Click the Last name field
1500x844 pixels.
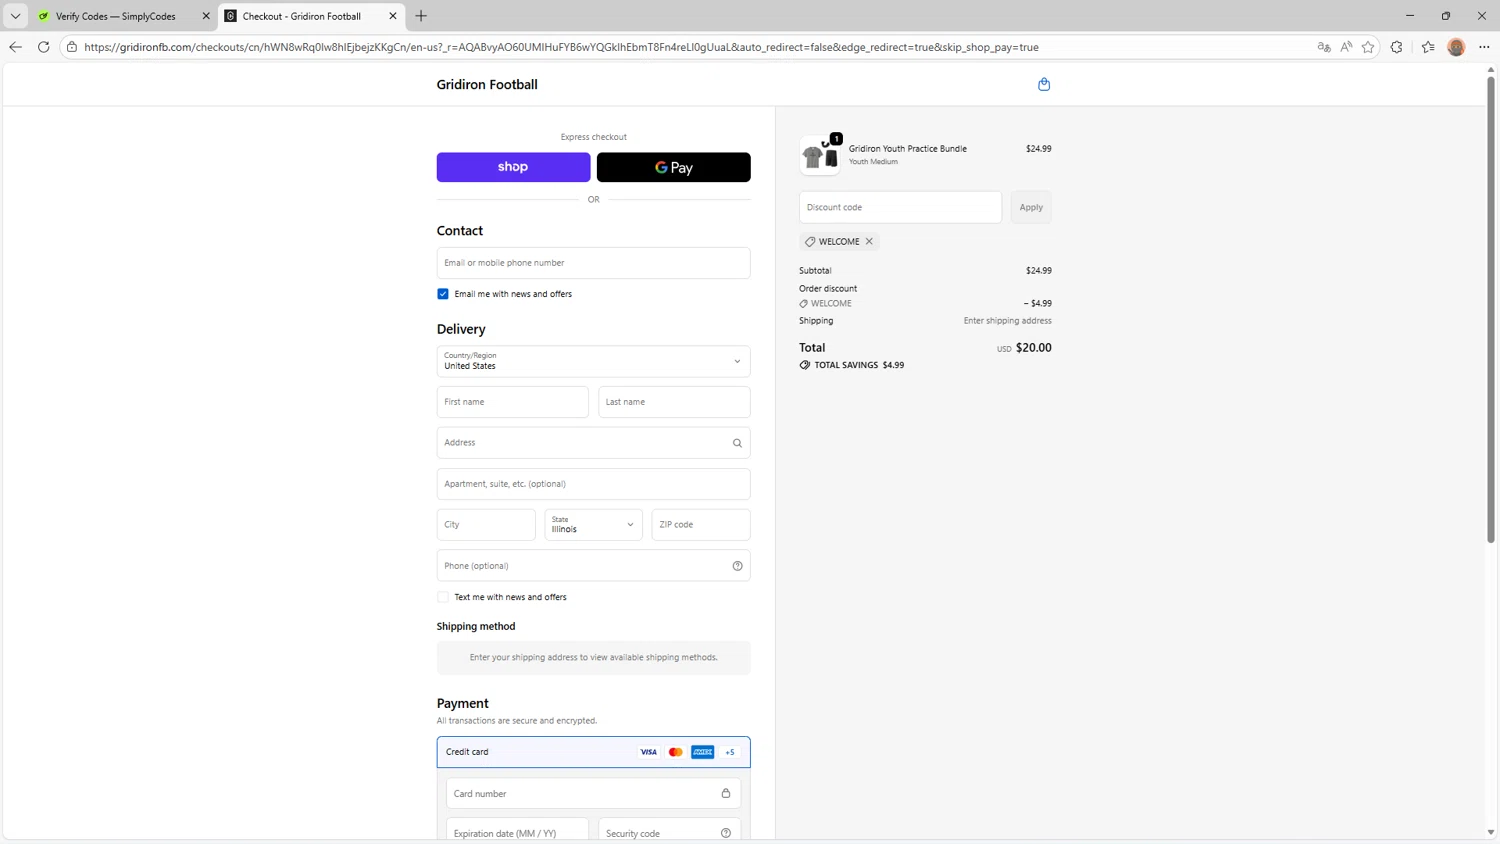tap(674, 402)
